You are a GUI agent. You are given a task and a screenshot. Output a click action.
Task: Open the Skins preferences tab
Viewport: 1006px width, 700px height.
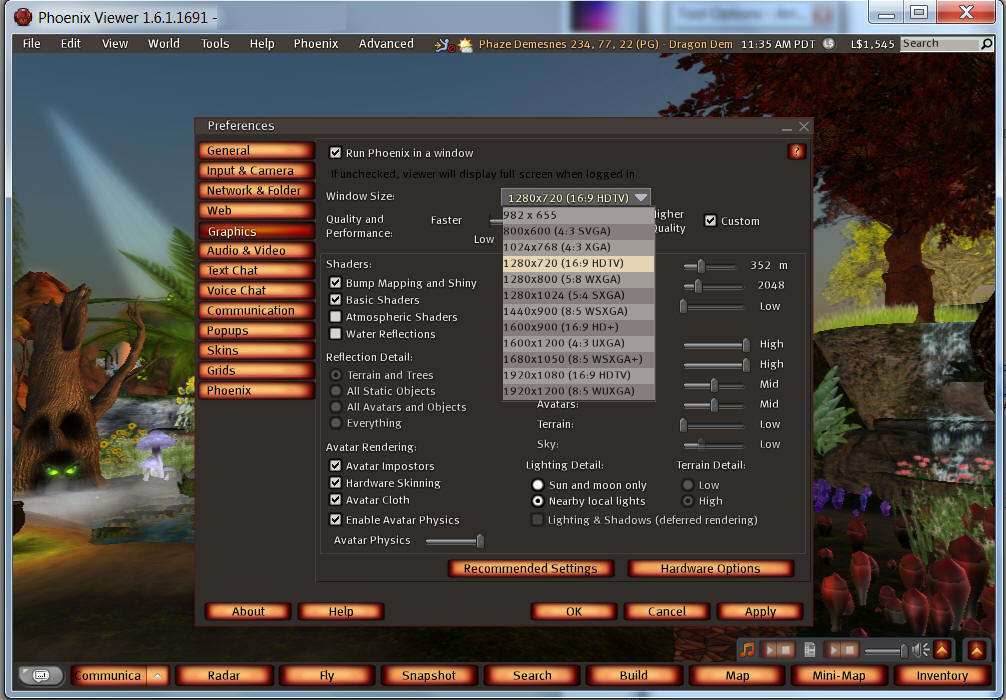tap(257, 350)
